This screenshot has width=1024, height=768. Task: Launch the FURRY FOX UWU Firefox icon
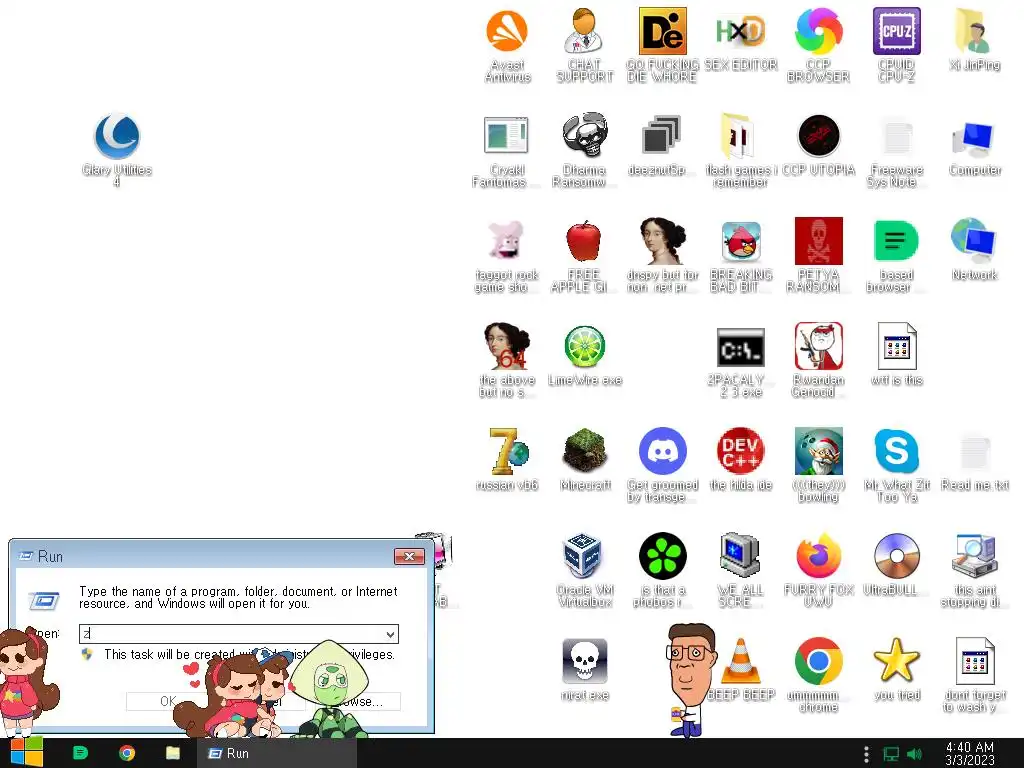(818, 556)
